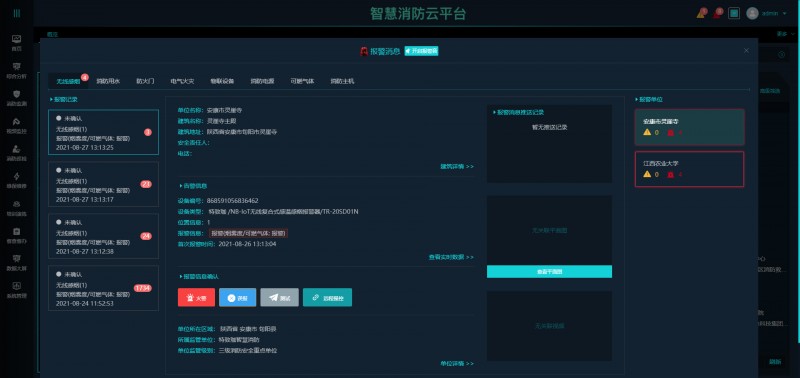Select the 江西农业大学 alarm unit card
This screenshot has height=378, width=800.
[x=689, y=169]
